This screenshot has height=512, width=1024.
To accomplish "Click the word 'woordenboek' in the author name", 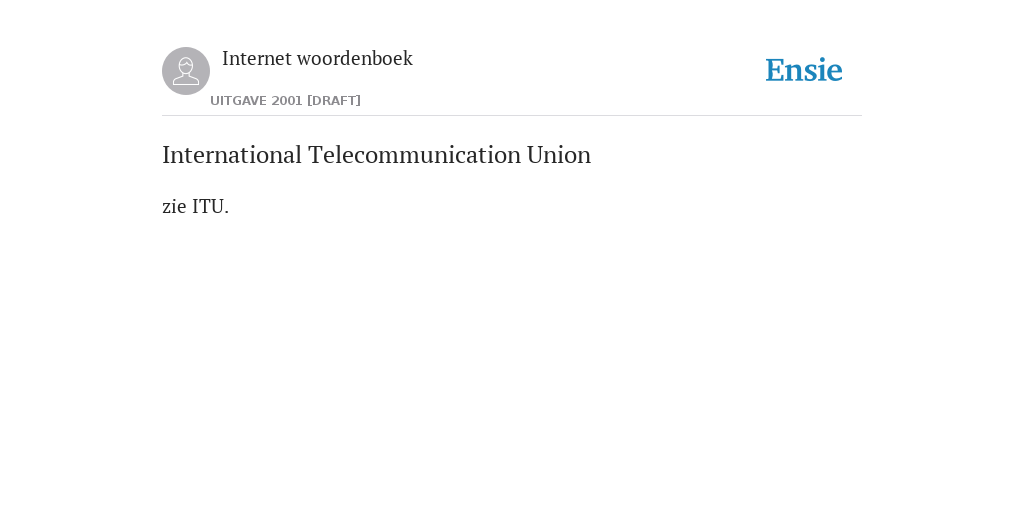I will tap(355, 59).
